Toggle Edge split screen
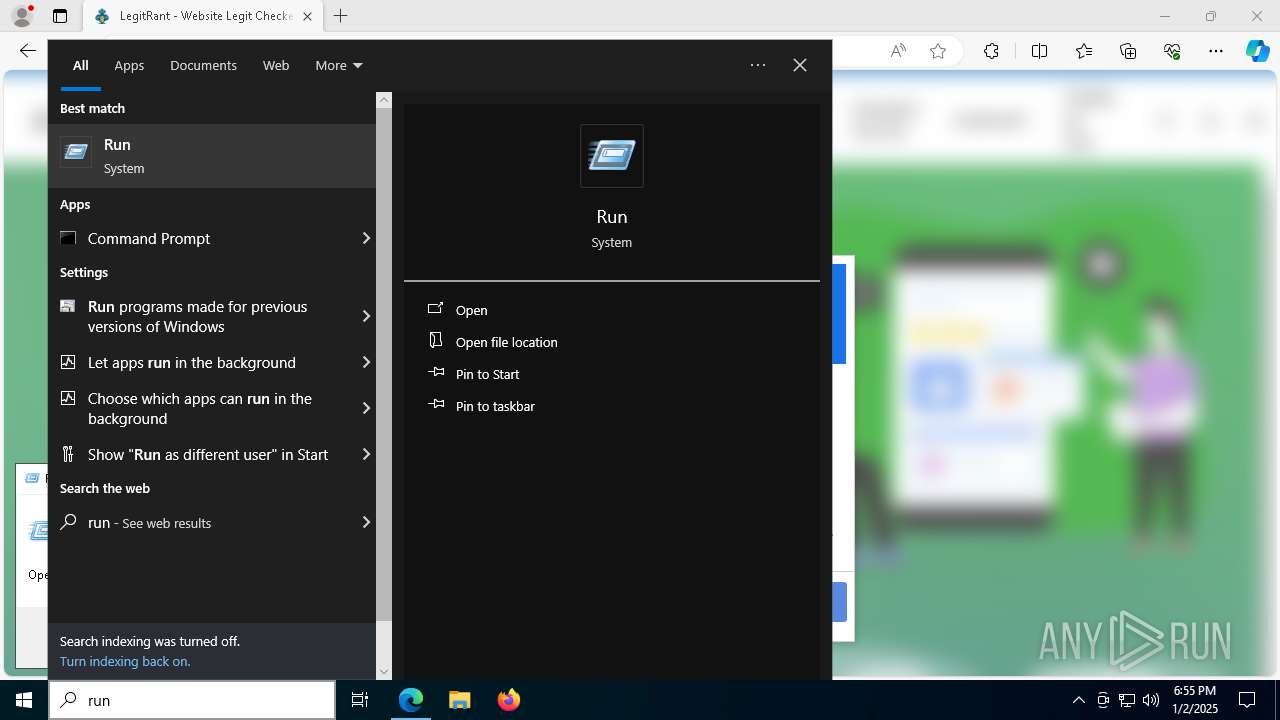Image resolution: width=1280 pixels, height=720 pixels. (1039, 51)
